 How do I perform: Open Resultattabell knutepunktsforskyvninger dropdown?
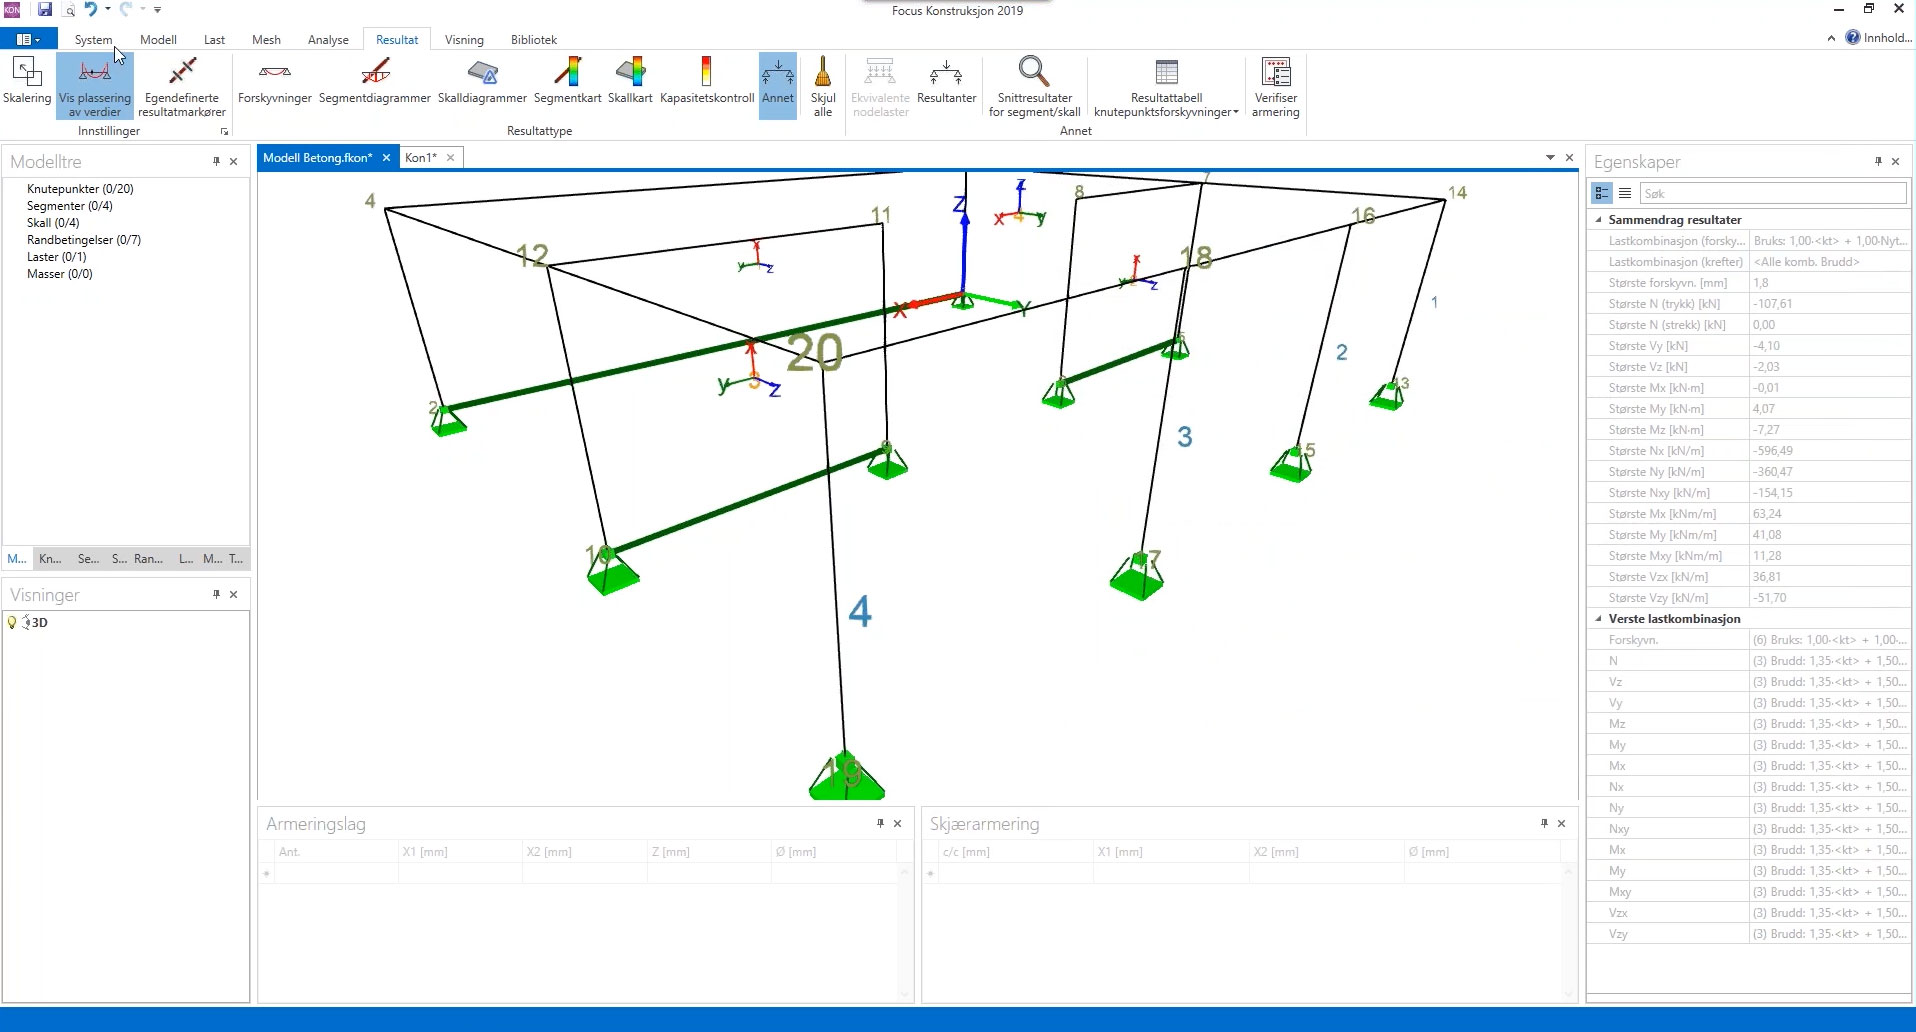1166,87
